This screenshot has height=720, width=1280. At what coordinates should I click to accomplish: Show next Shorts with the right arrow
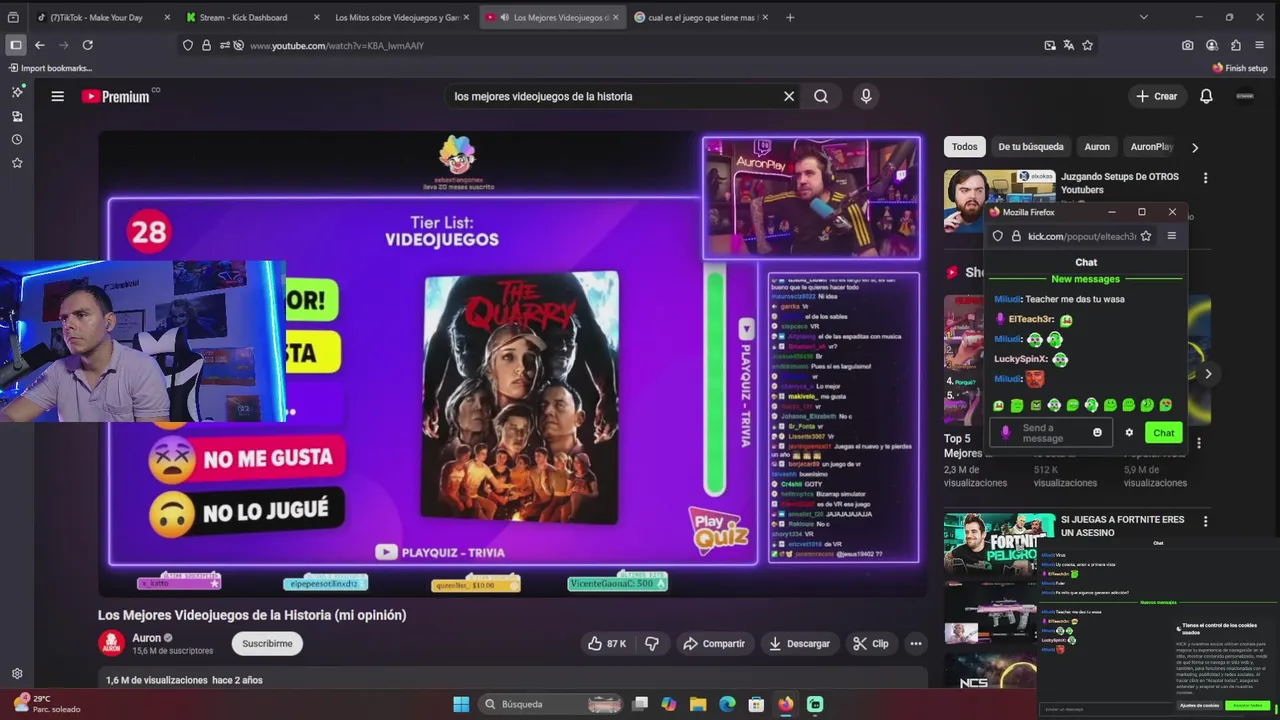coord(1208,374)
